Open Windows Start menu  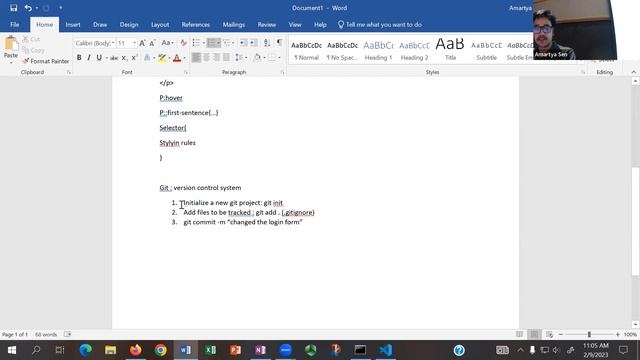(11, 350)
